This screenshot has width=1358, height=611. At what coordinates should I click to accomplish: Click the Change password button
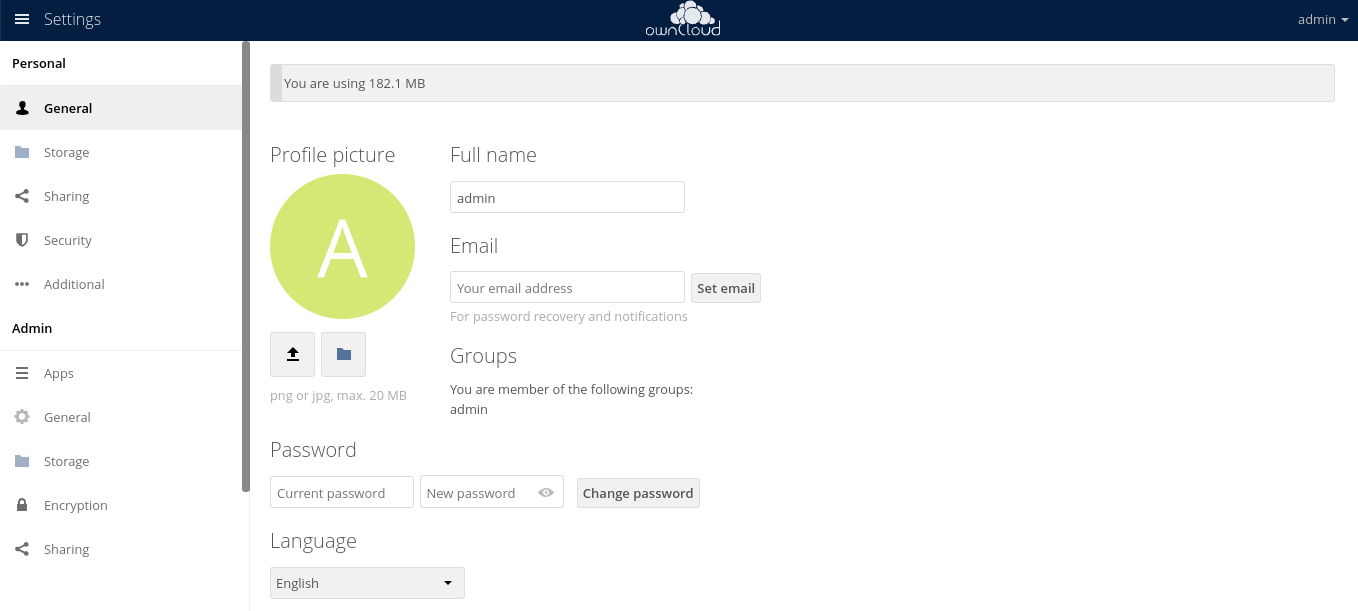coord(638,492)
